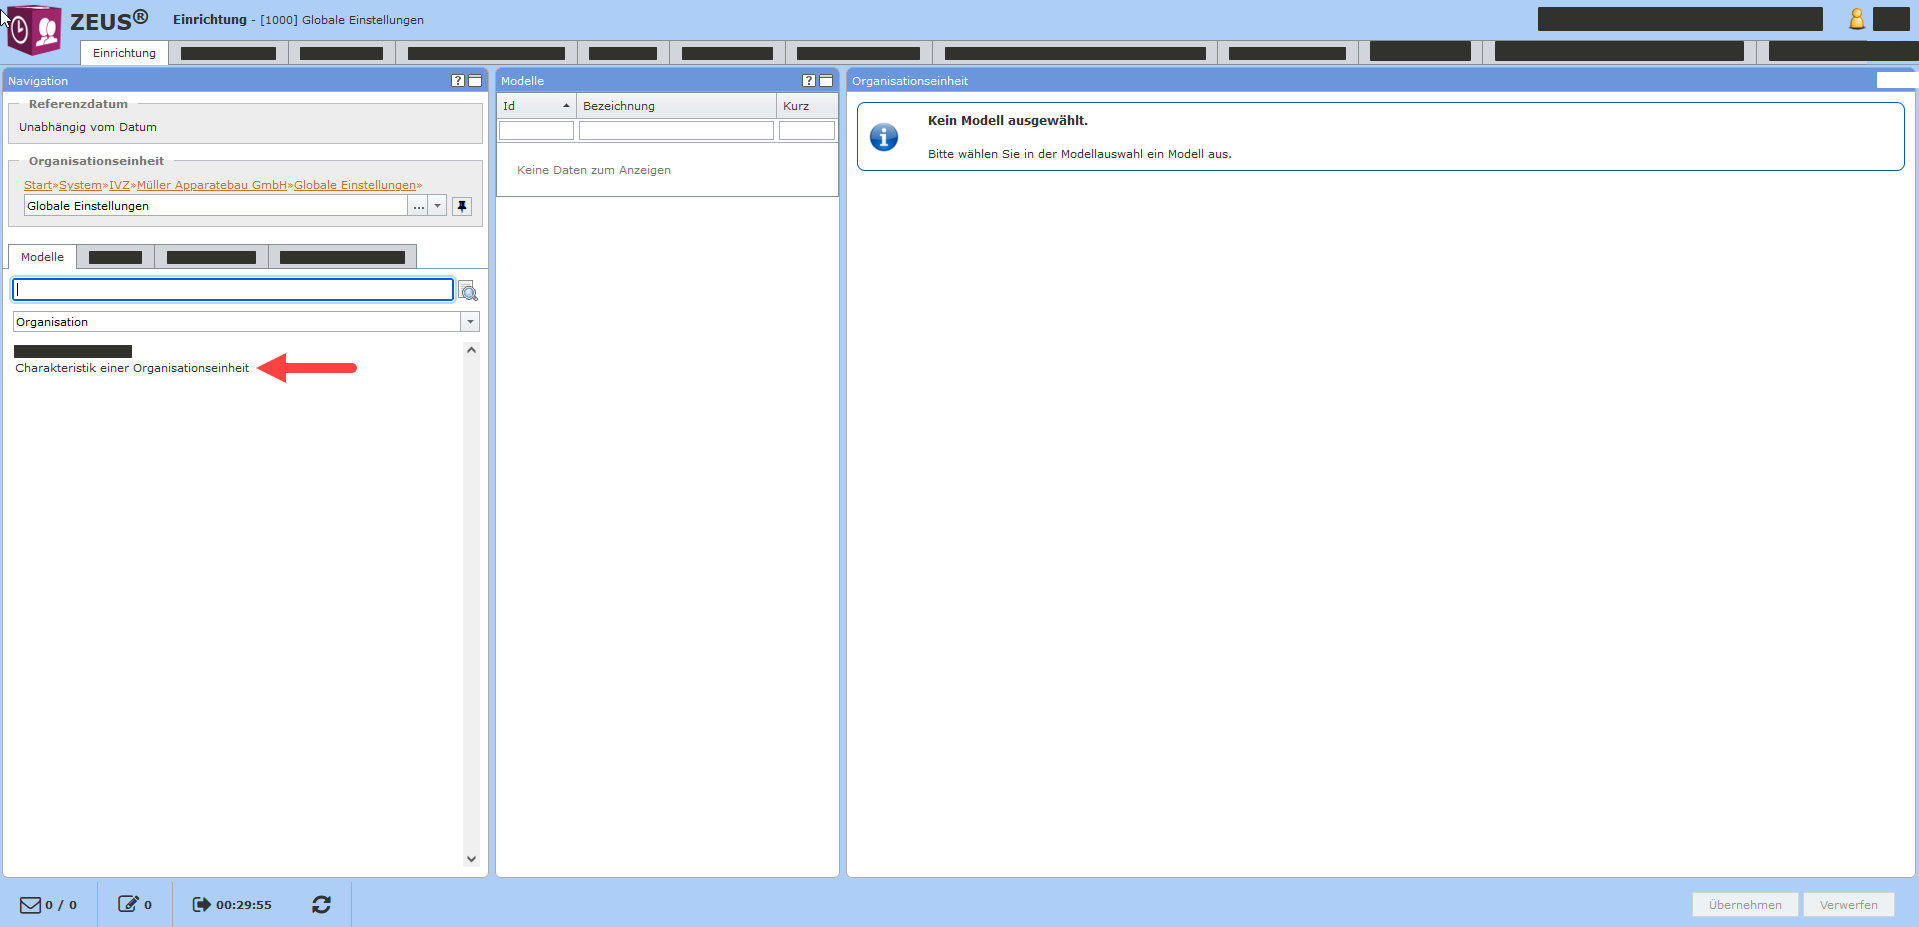The height and width of the screenshot is (927, 1919).
Task: Select Charakteristik einer Organisationseinheit
Action: 132,368
